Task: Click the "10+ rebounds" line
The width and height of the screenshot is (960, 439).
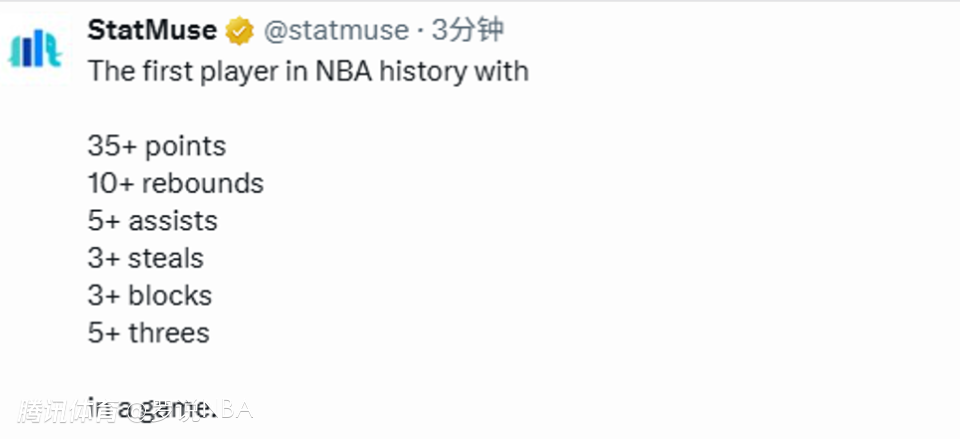Action: click(176, 184)
